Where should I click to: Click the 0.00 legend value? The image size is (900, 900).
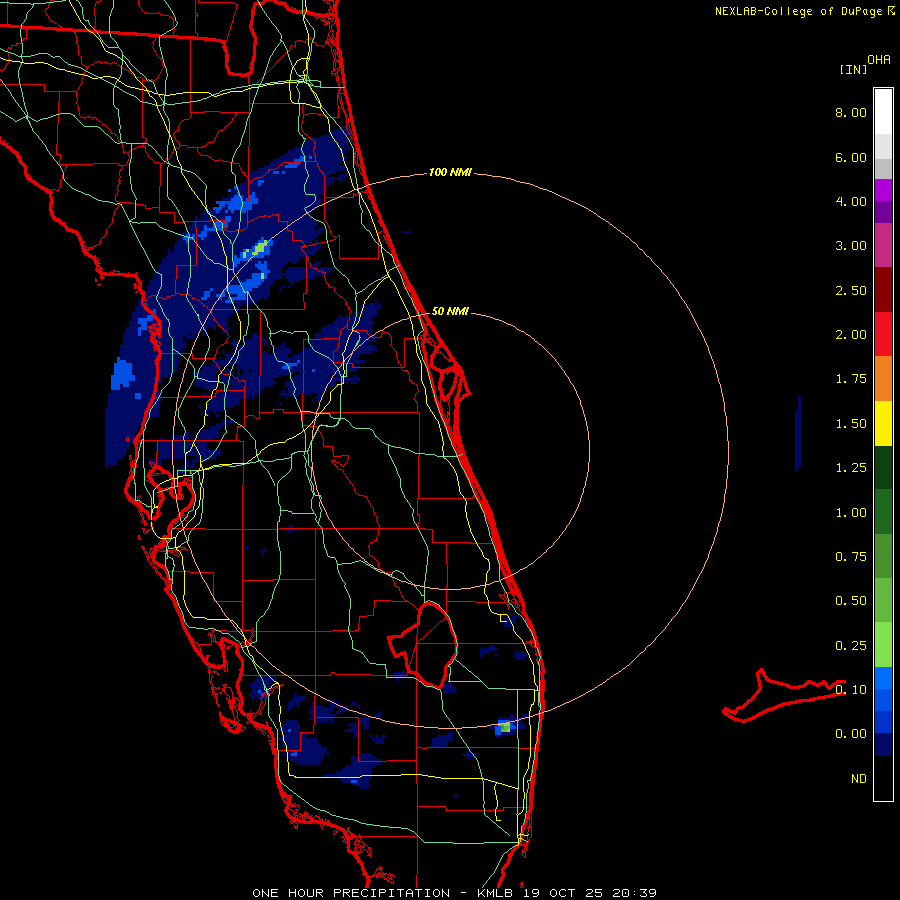(851, 734)
